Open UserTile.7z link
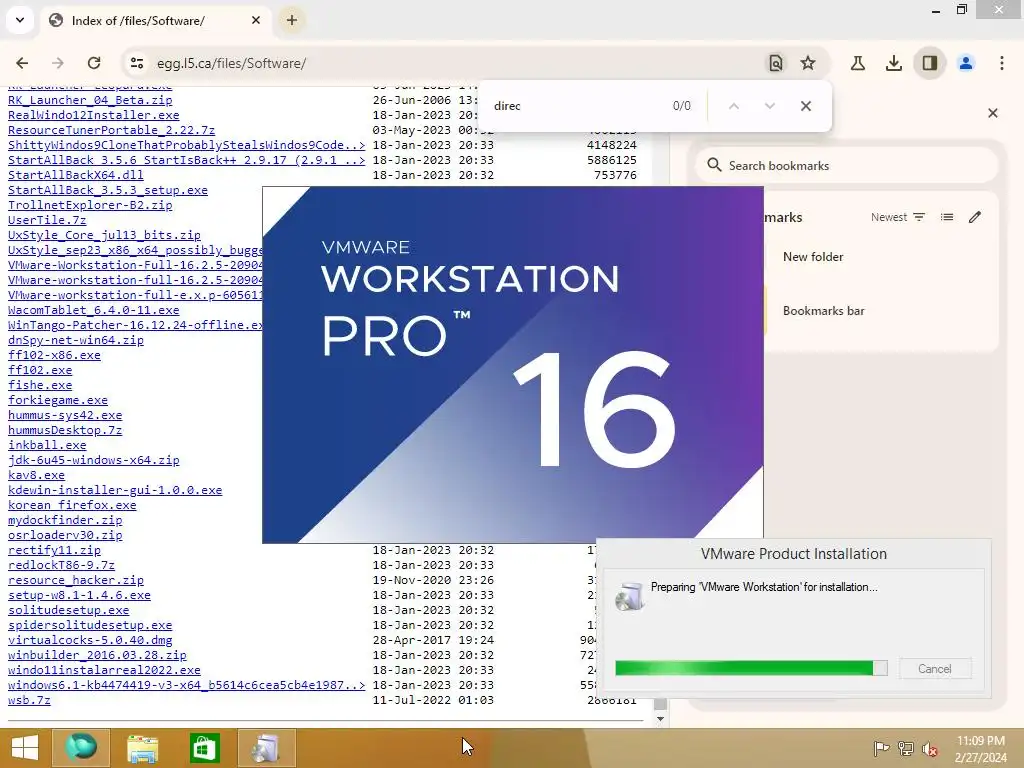1024x768 pixels. click(47, 220)
